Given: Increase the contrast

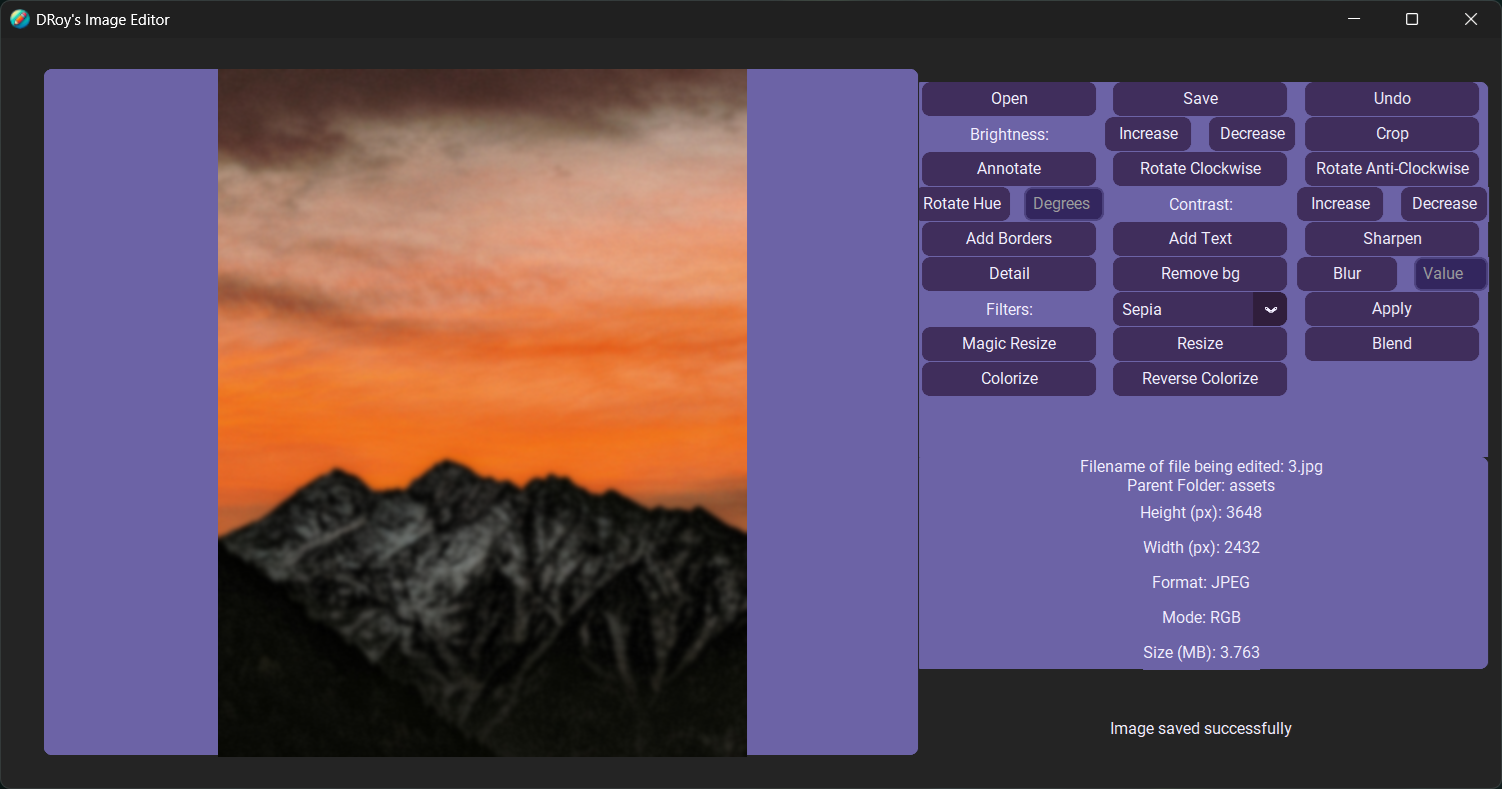Looking at the screenshot, I should tap(1340, 203).
